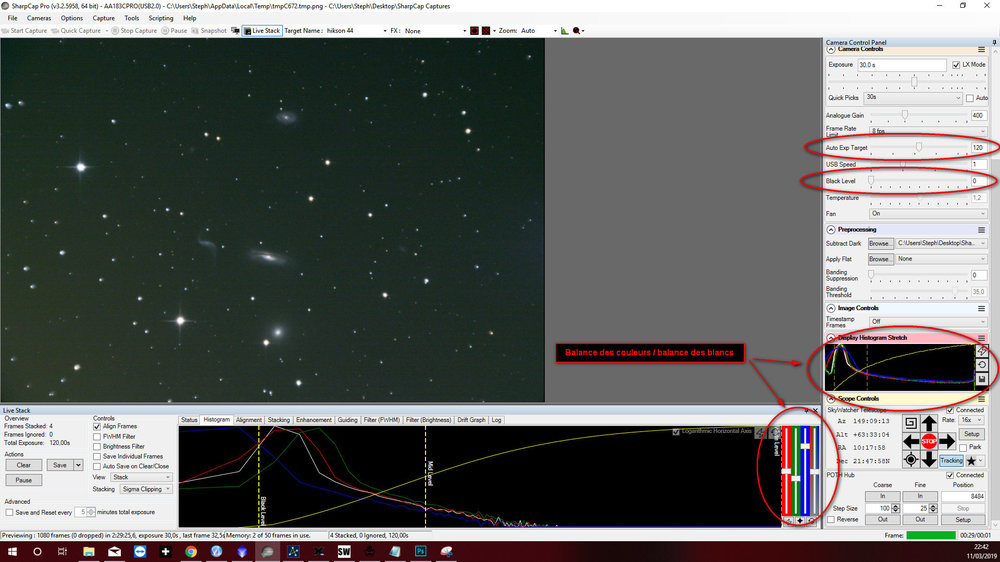This screenshot has width=1000, height=562.
Task: Click the red STOP button in Scope Controls
Action: [x=929, y=441]
